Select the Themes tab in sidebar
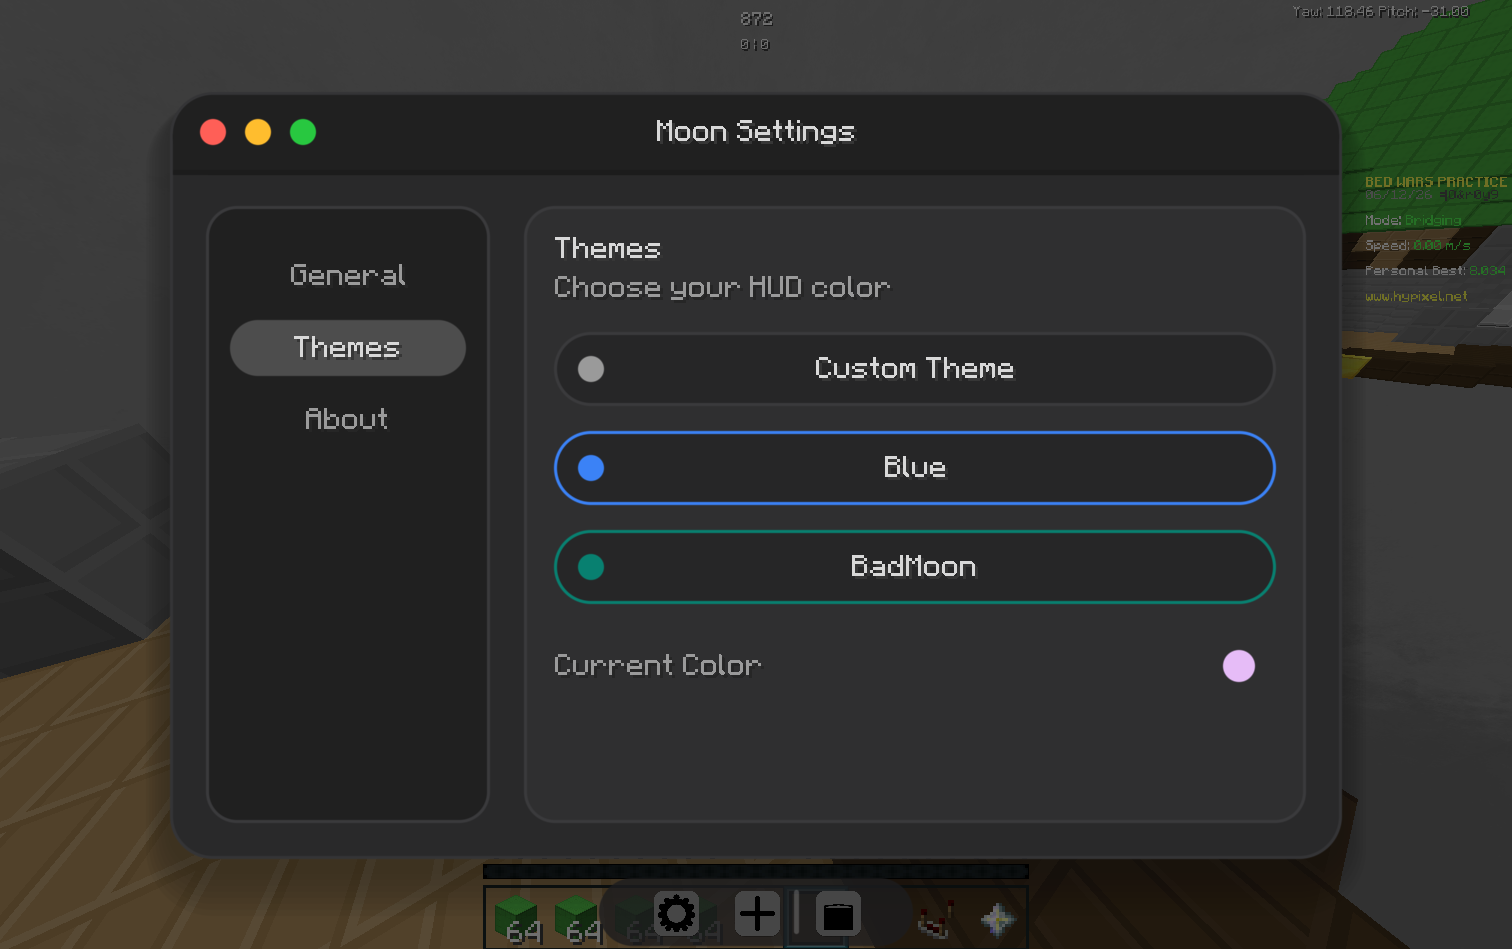 348,348
